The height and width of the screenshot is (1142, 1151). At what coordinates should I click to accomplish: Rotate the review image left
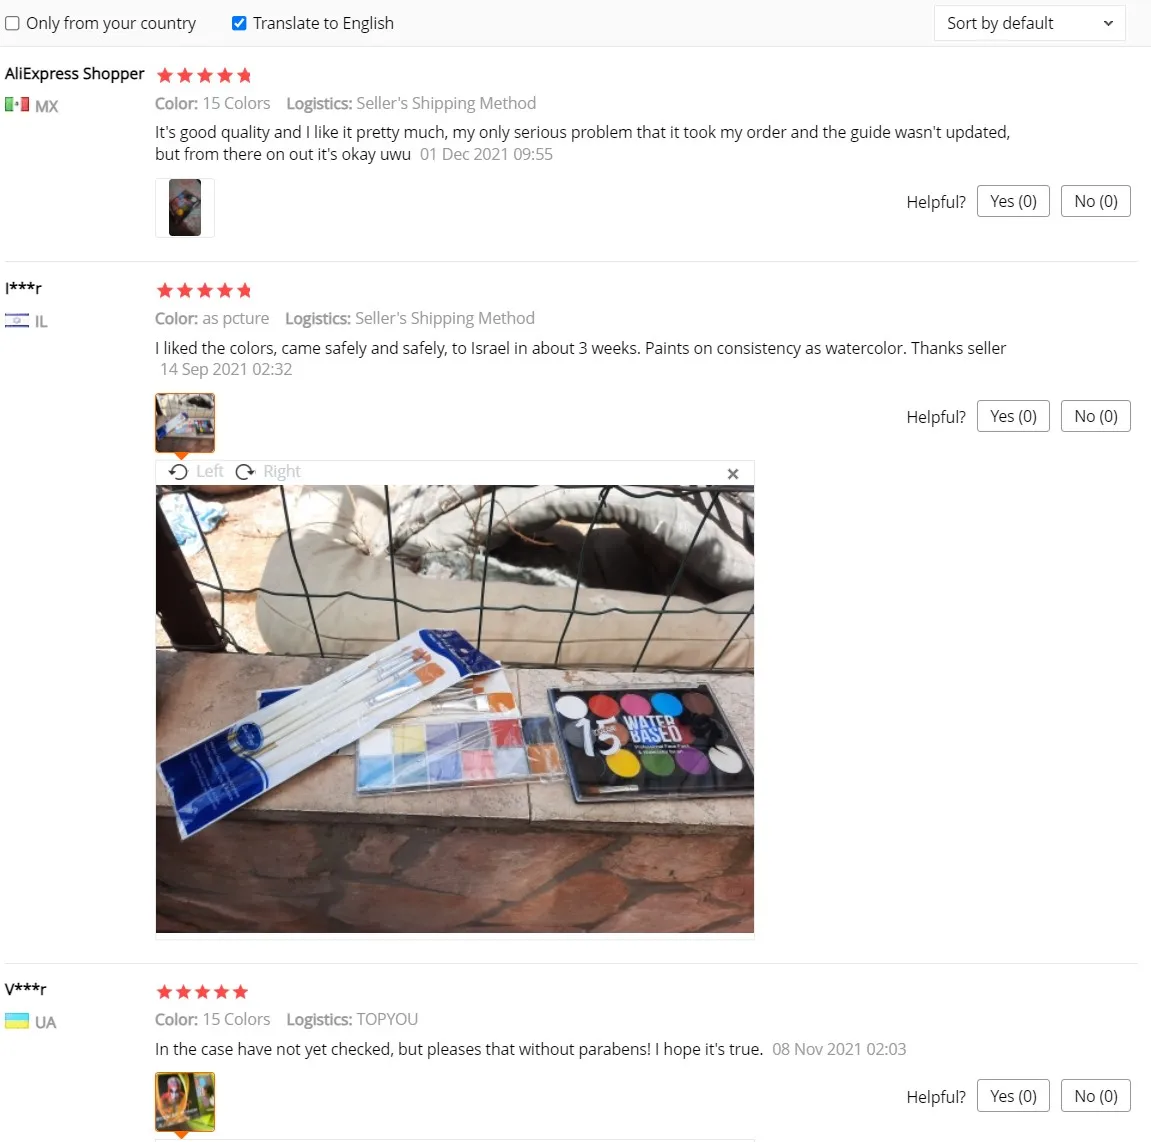pyautogui.click(x=195, y=471)
